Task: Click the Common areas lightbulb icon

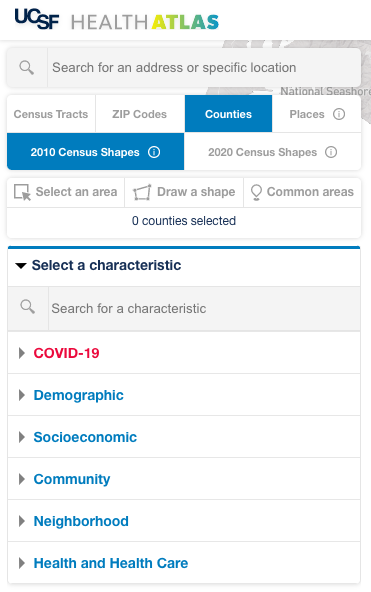Action: click(x=256, y=192)
